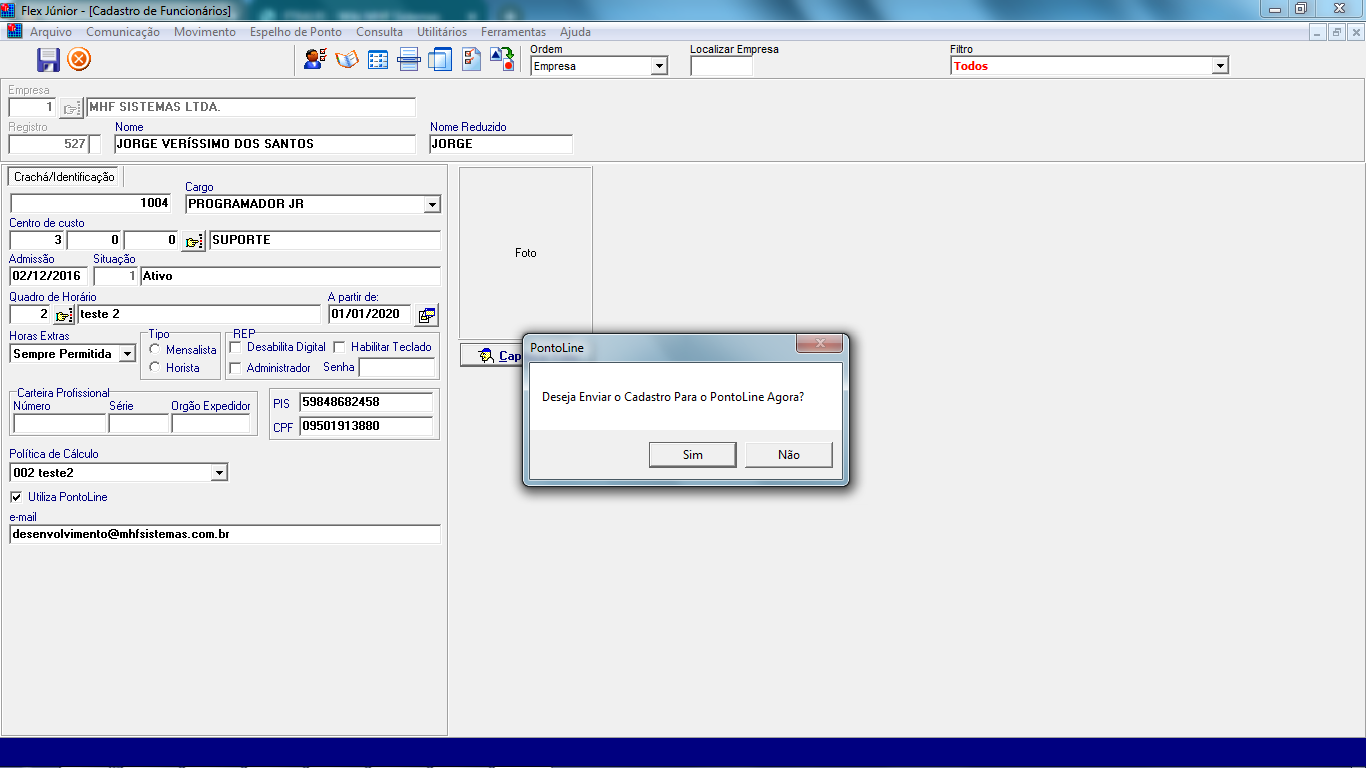1366x768 pixels.
Task: Click the A partir de date field
Action: pos(369,315)
